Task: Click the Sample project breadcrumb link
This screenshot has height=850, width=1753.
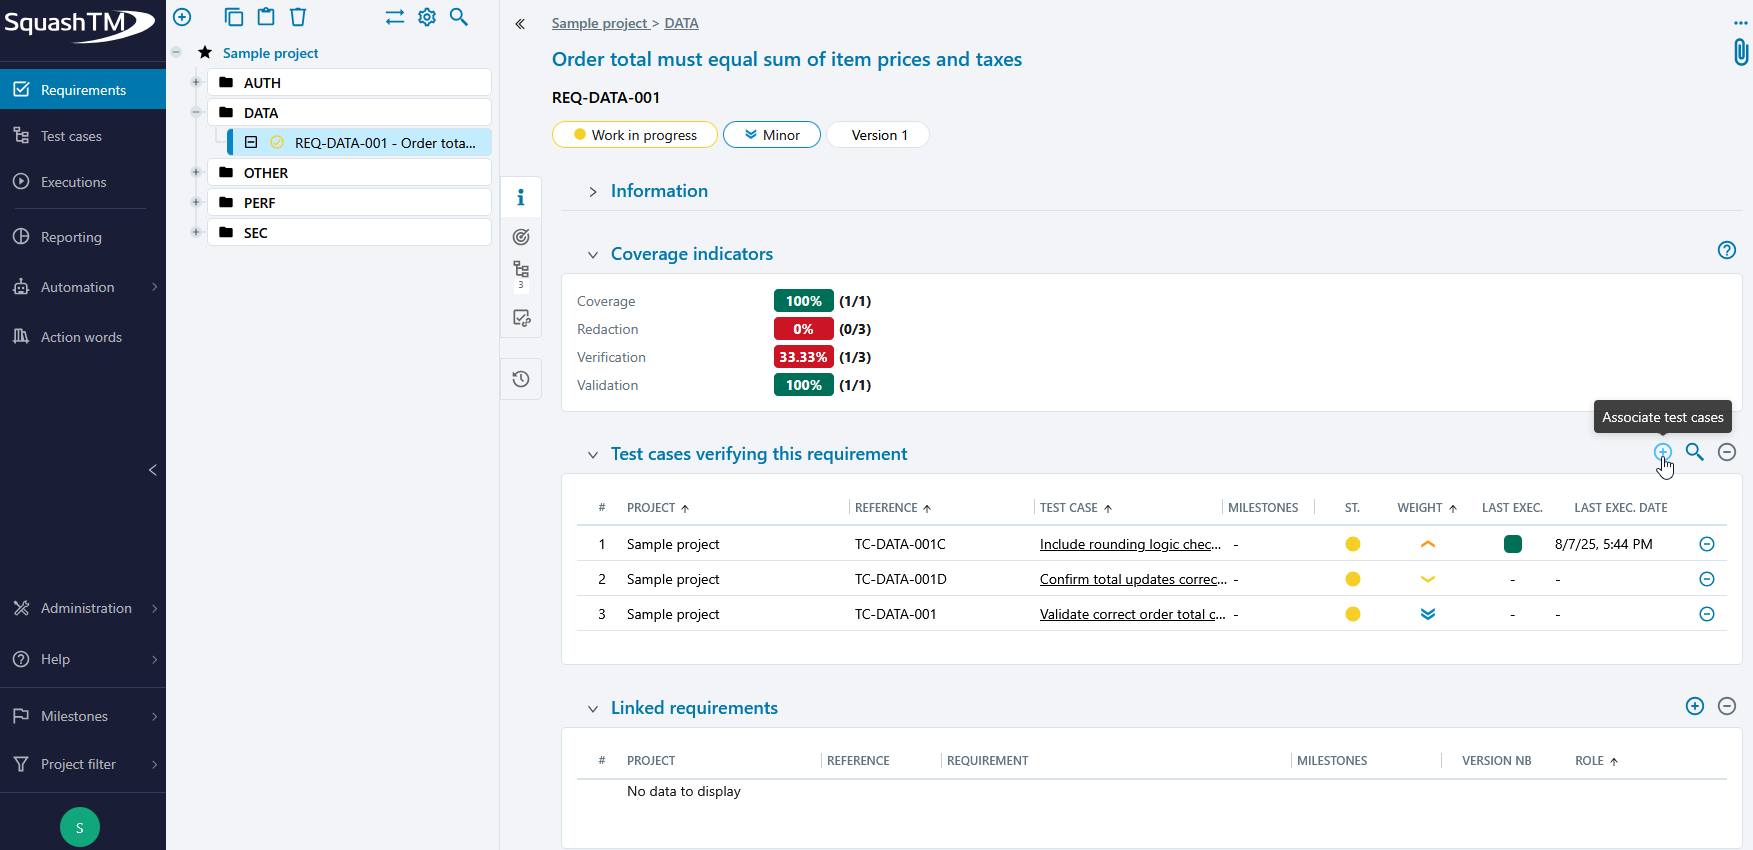Action: (599, 23)
